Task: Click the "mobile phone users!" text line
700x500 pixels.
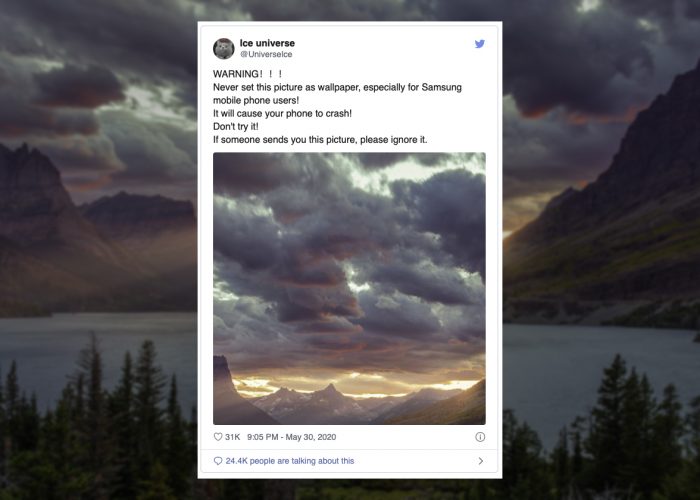Action: [x=256, y=100]
